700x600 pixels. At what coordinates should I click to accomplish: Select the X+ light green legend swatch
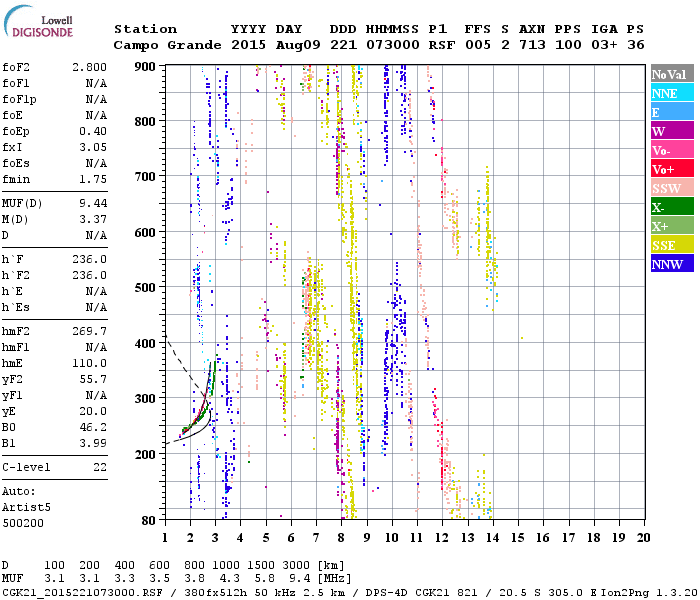(672, 226)
